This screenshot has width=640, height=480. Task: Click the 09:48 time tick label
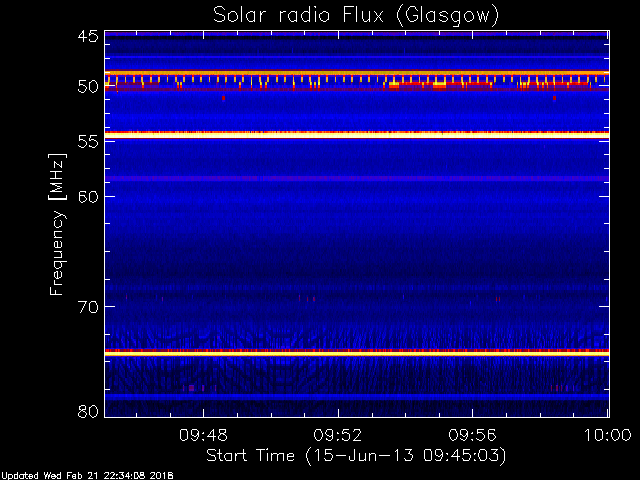204,435
